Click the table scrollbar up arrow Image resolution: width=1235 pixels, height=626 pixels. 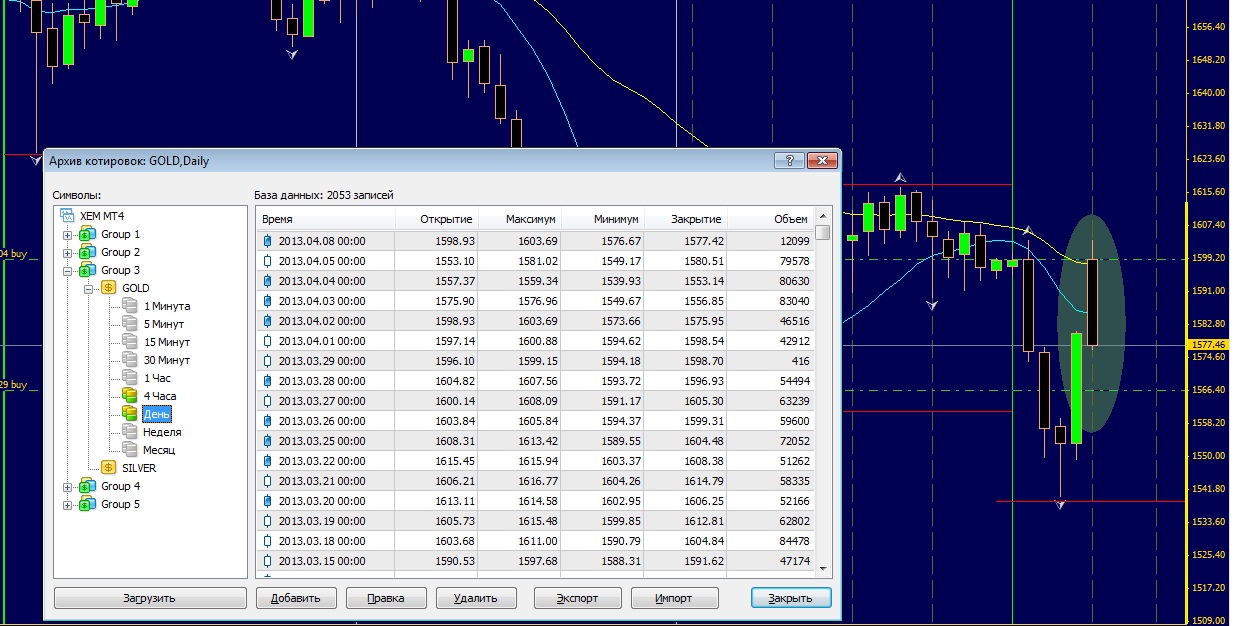pyautogui.click(x=823, y=216)
